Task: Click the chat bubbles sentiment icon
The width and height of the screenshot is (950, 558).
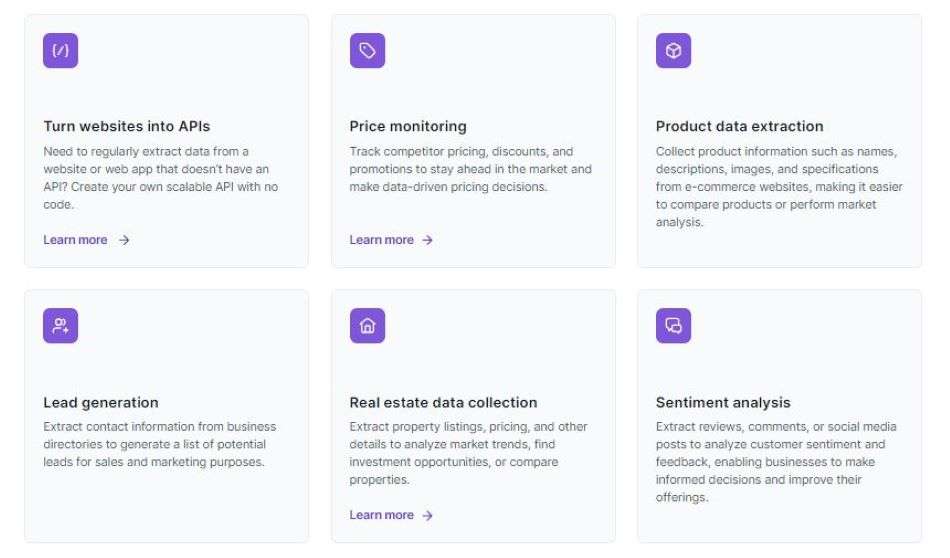Action: click(673, 326)
